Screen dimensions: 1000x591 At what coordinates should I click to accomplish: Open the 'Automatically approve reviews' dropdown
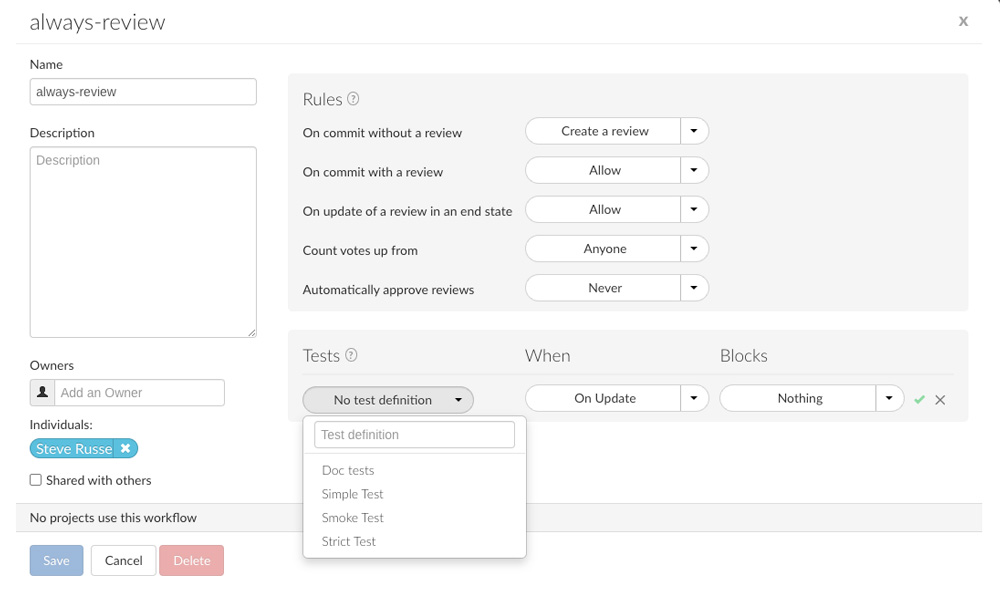pyautogui.click(x=694, y=288)
